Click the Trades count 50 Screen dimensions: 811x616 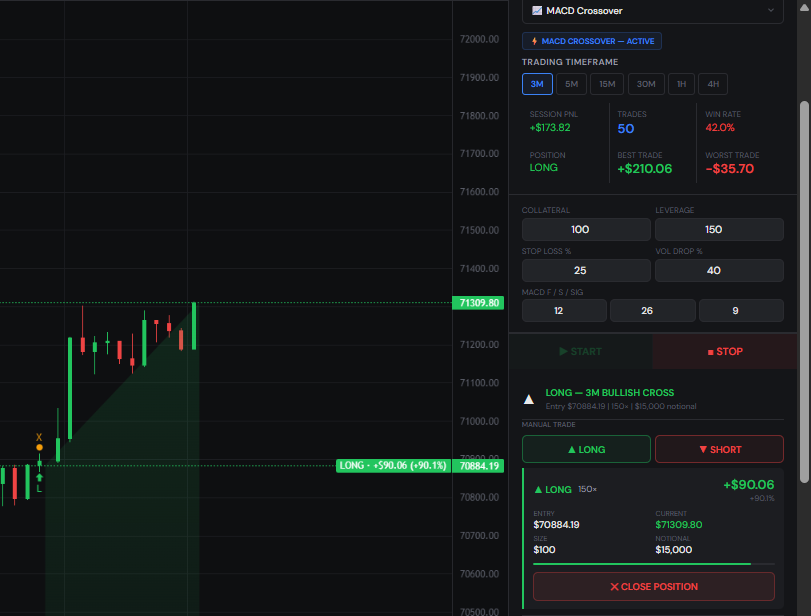point(626,129)
